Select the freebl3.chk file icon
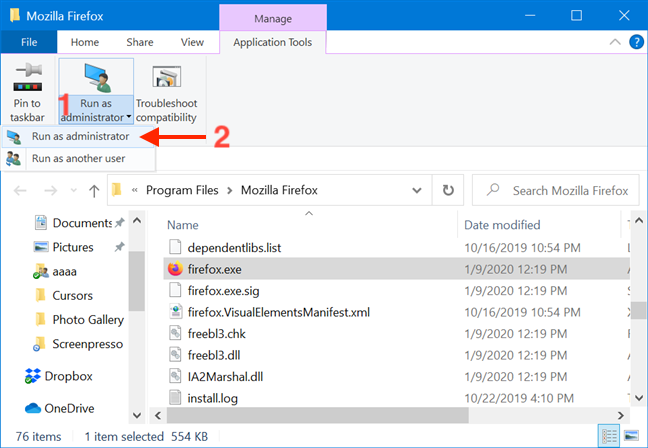The width and height of the screenshot is (648, 448). pos(176,334)
